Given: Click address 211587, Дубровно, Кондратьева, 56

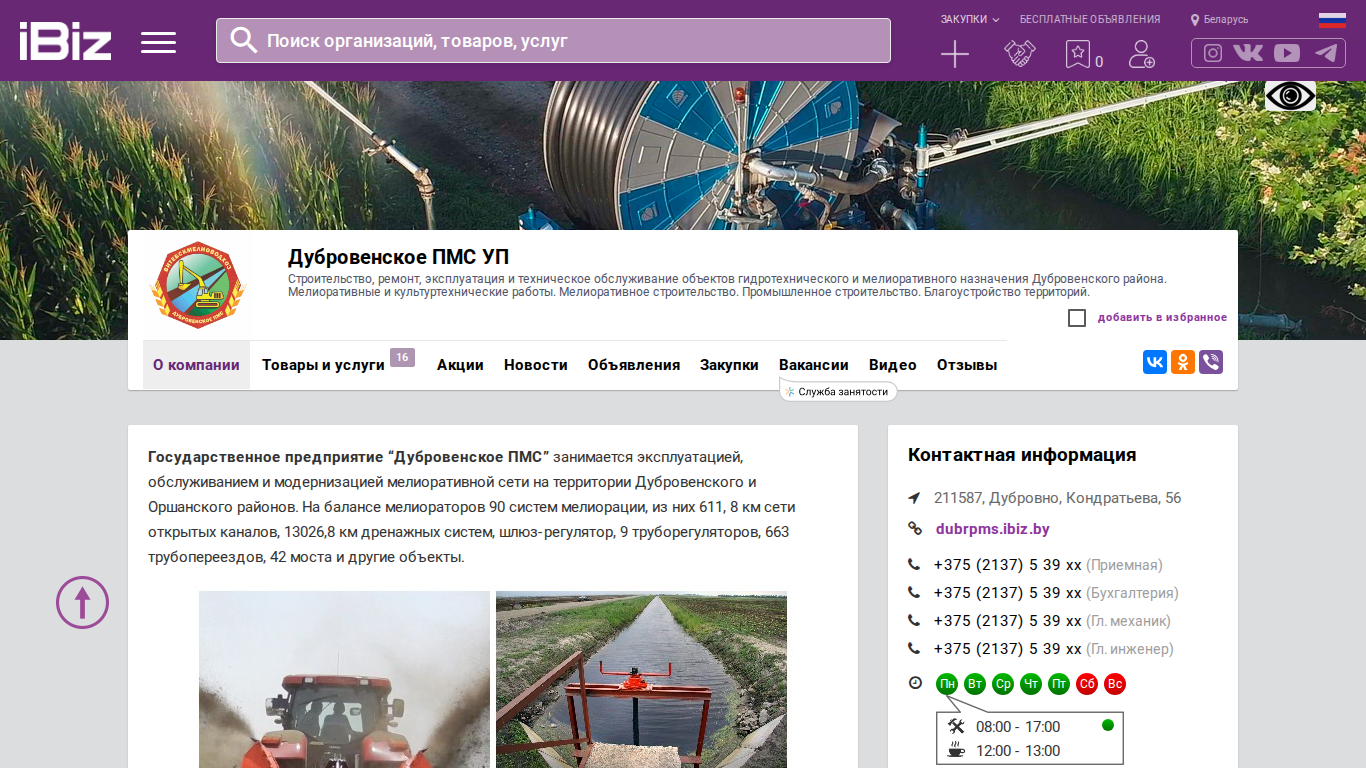Looking at the screenshot, I should tap(1057, 498).
